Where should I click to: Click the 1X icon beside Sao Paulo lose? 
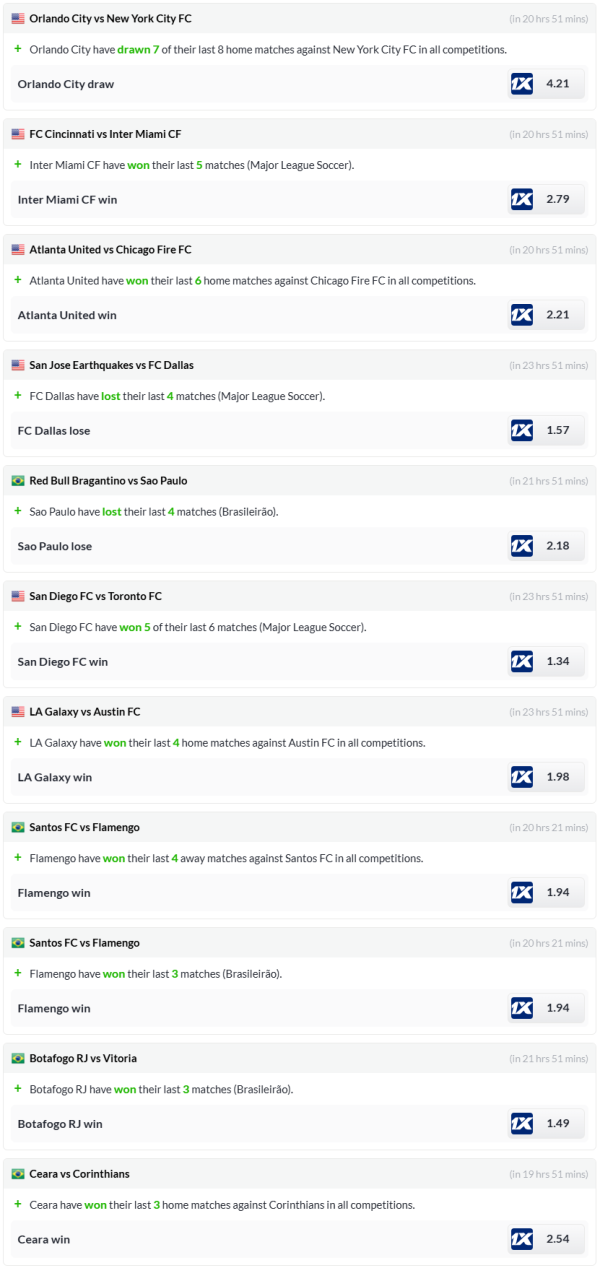pos(522,546)
